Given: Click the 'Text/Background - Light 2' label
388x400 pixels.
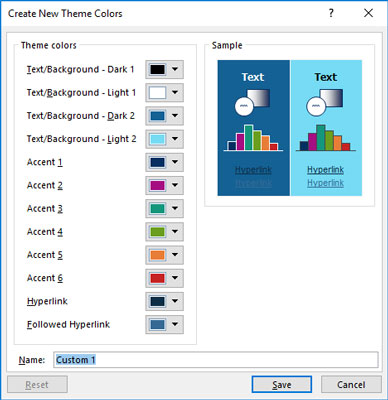Looking at the screenshot, I should (81, 139).
